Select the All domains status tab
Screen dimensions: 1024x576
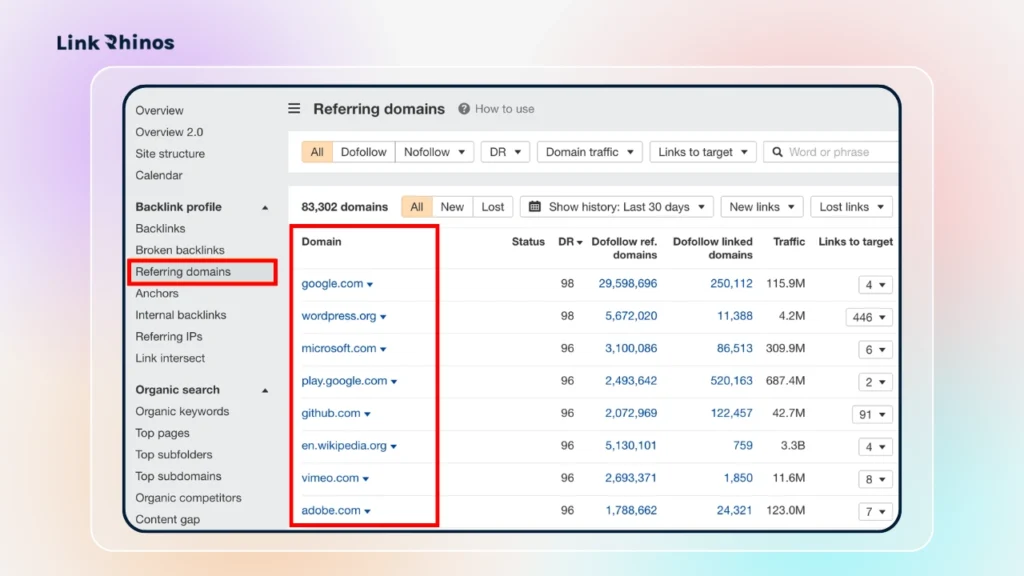(x=417, y=207)
